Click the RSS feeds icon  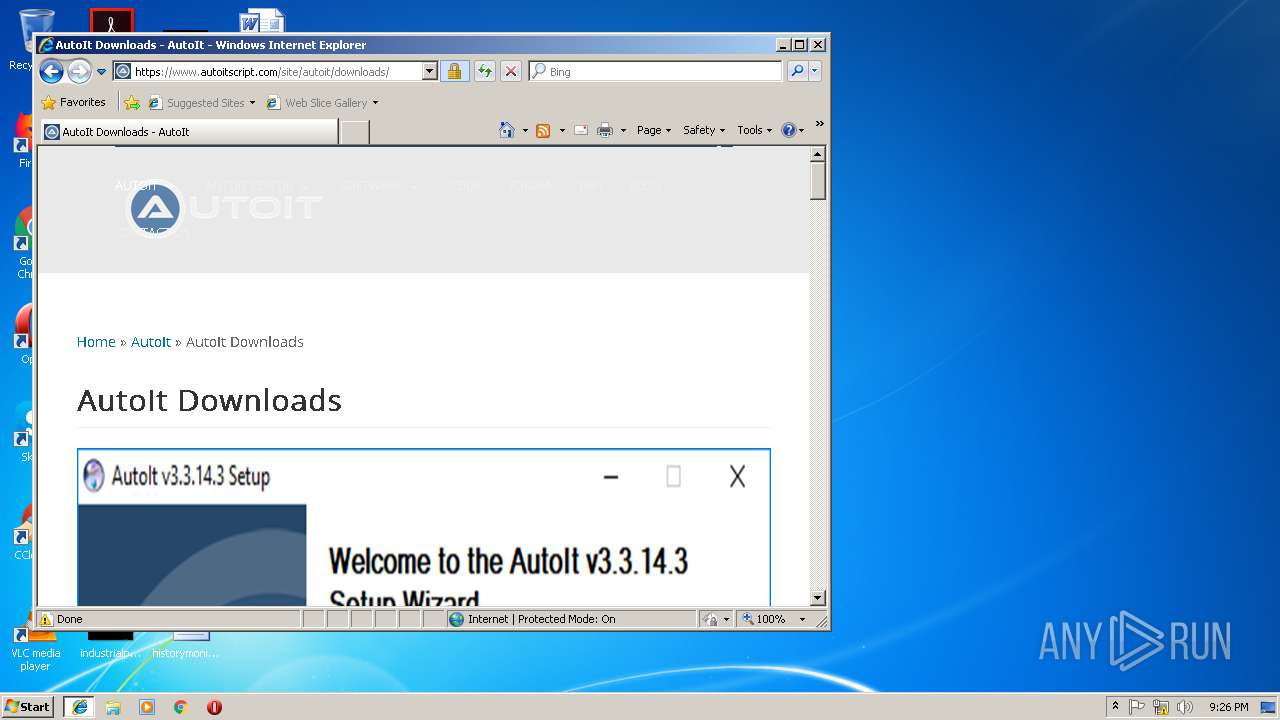[x=543, y=130]
